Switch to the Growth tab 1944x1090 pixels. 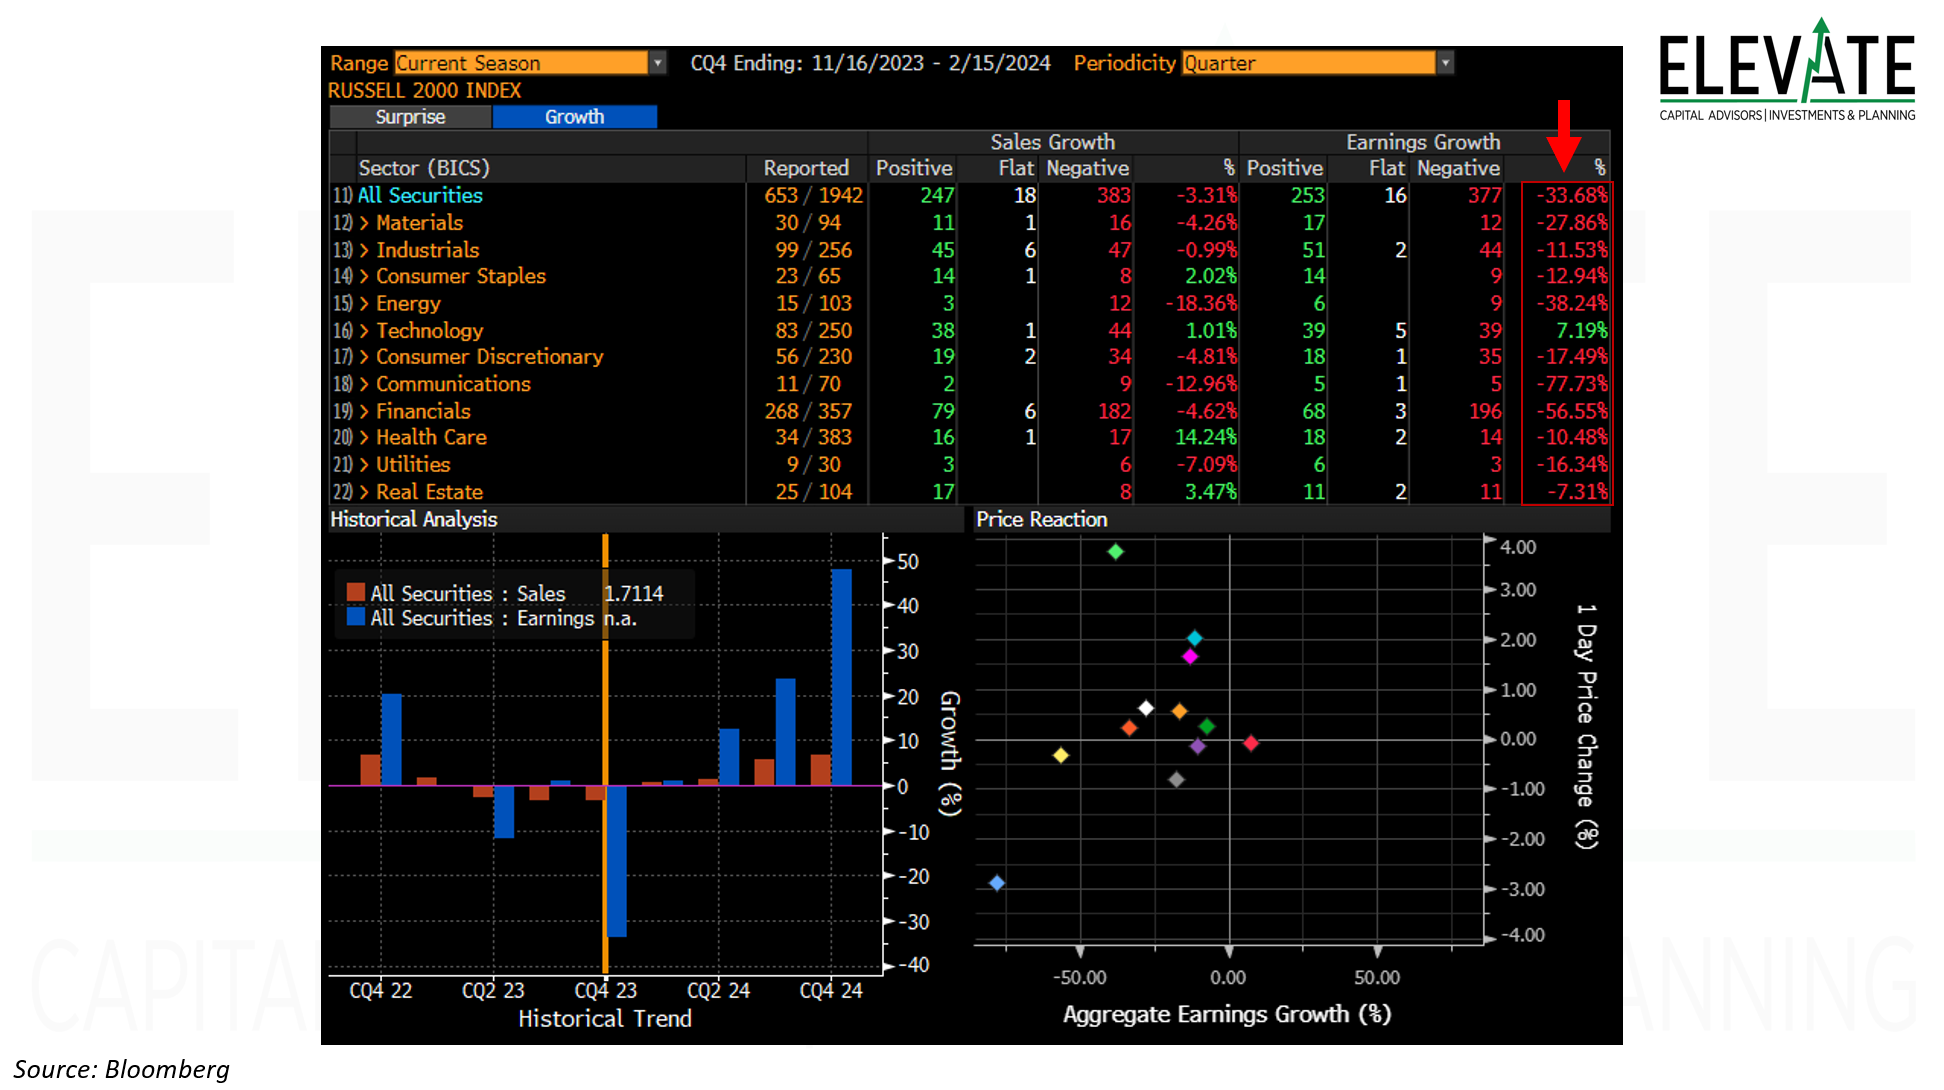coord(575,117)
